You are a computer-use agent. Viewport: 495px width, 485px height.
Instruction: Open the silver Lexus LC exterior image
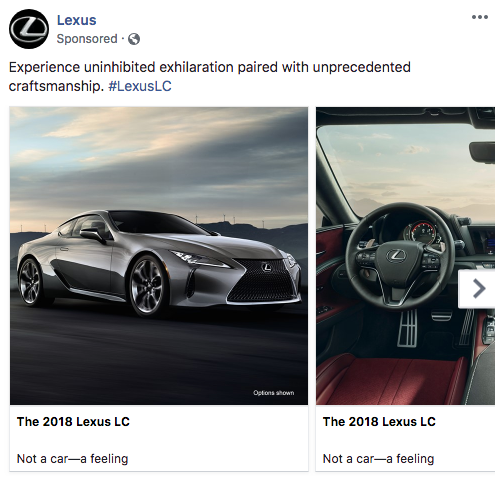pos(159,256)
